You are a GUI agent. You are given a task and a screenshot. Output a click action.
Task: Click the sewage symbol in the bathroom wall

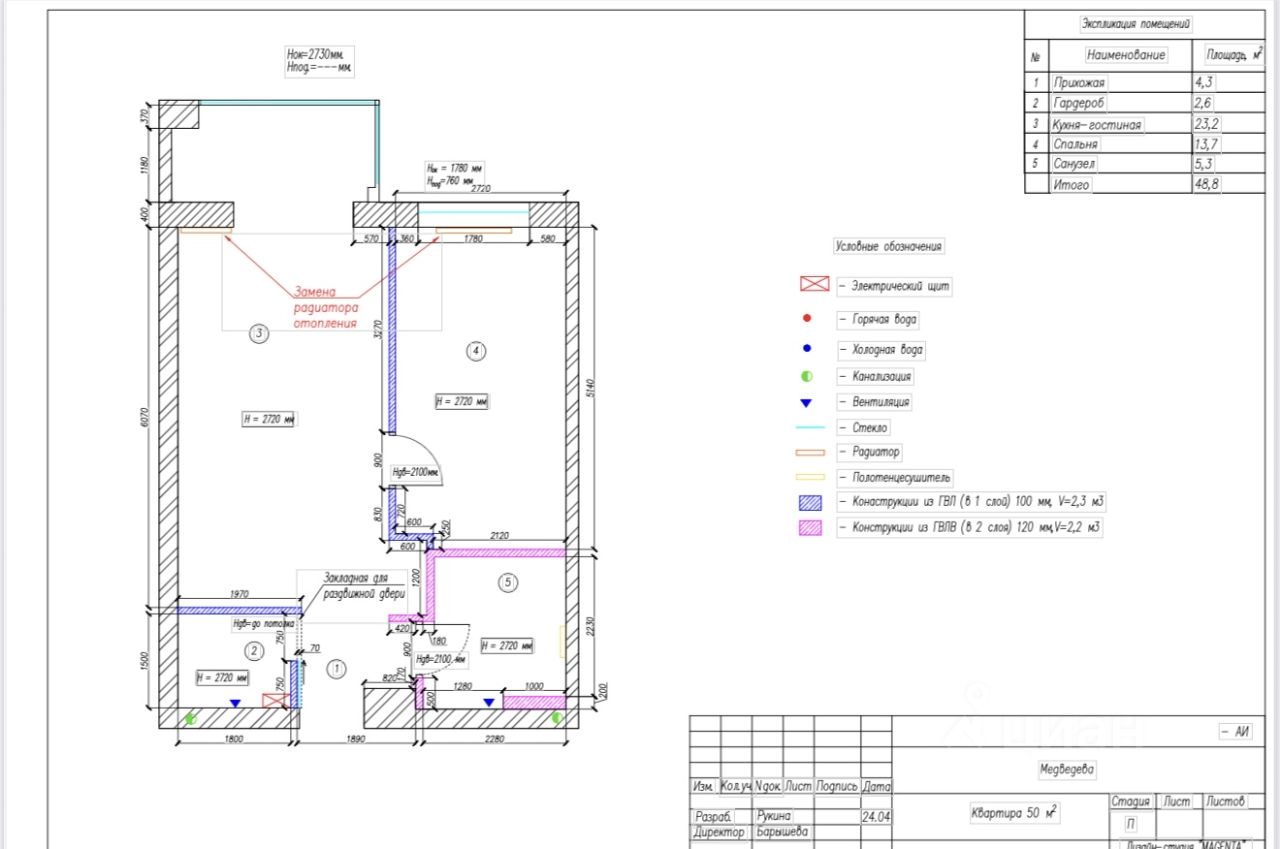(x=558, y=717)
